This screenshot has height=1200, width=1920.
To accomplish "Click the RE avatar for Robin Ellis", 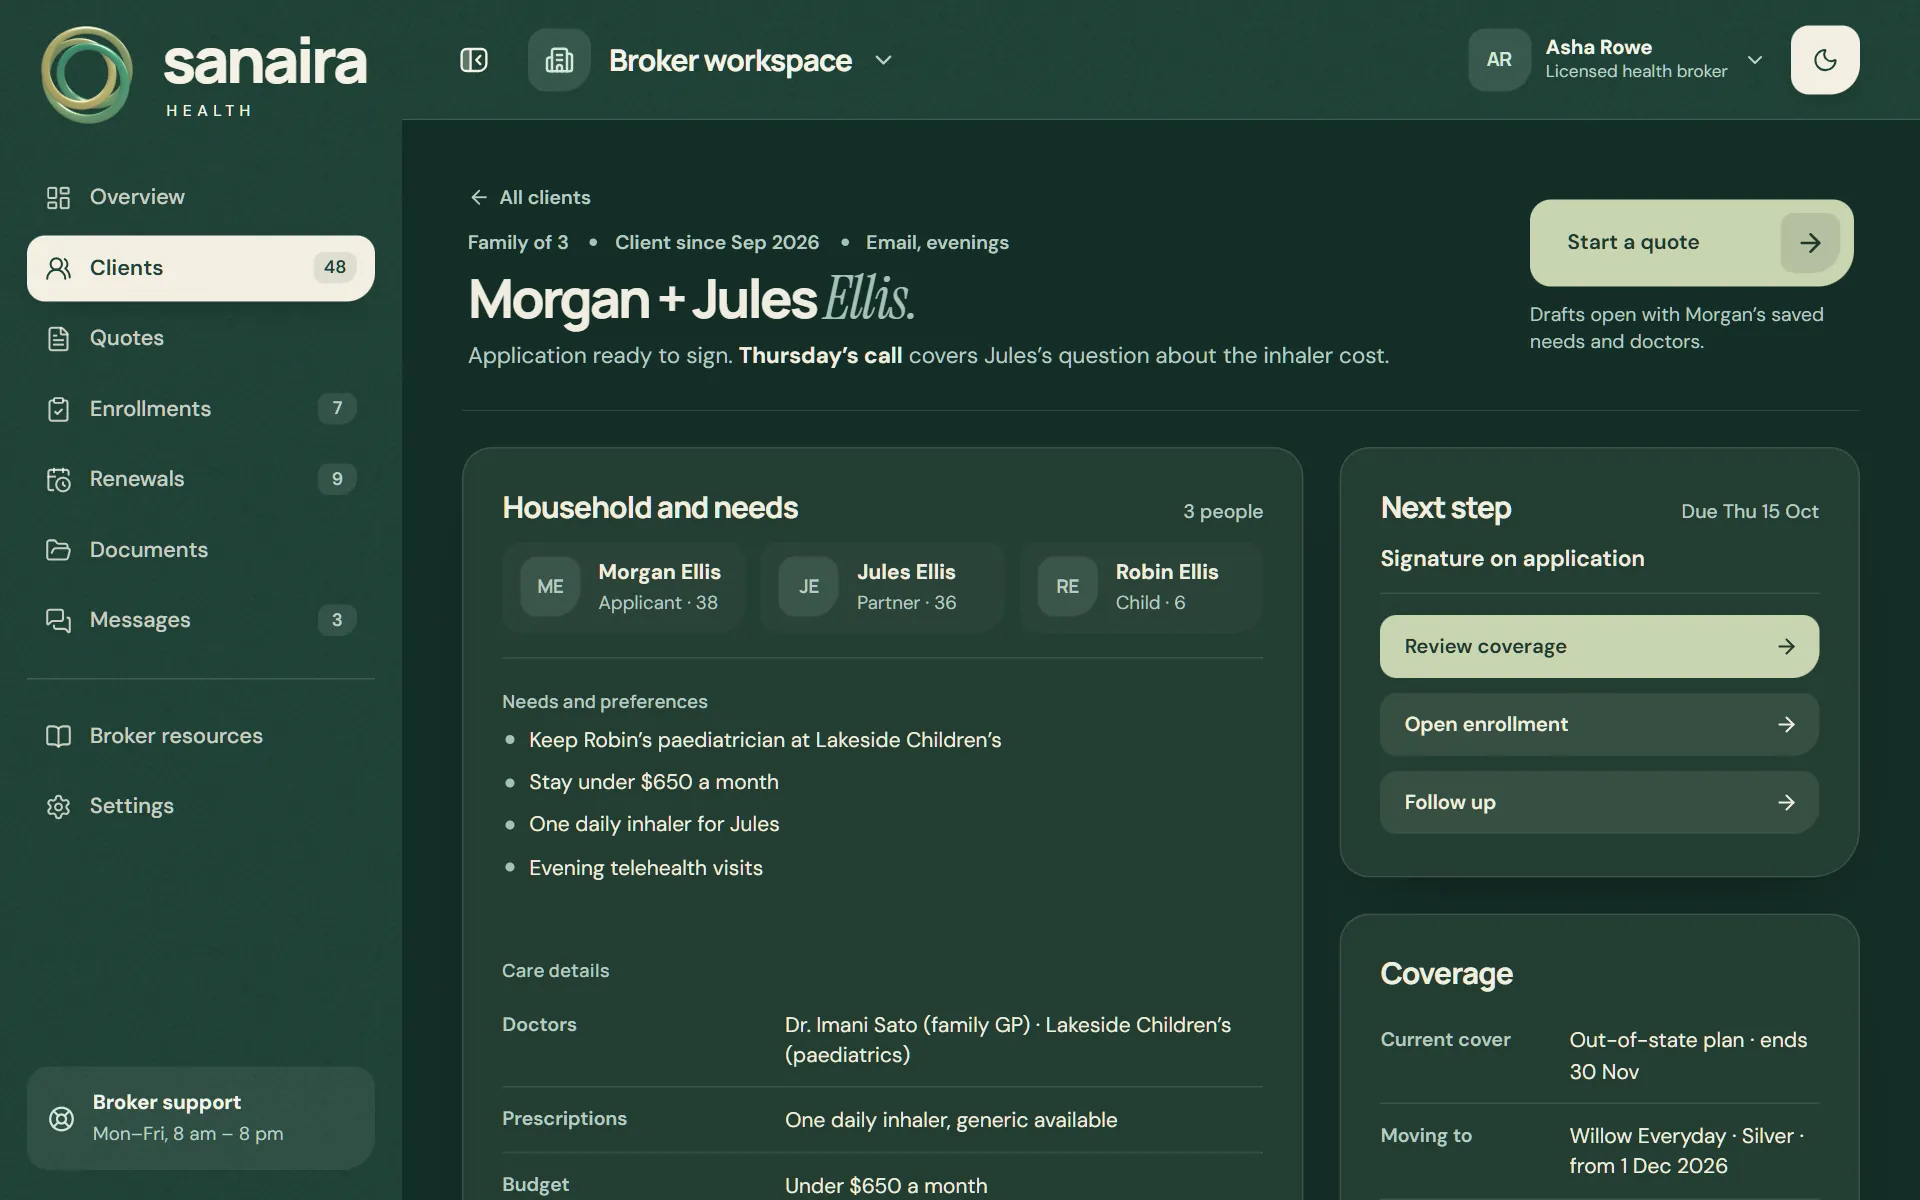I will pyautogui.click(x=1068, y=587).
